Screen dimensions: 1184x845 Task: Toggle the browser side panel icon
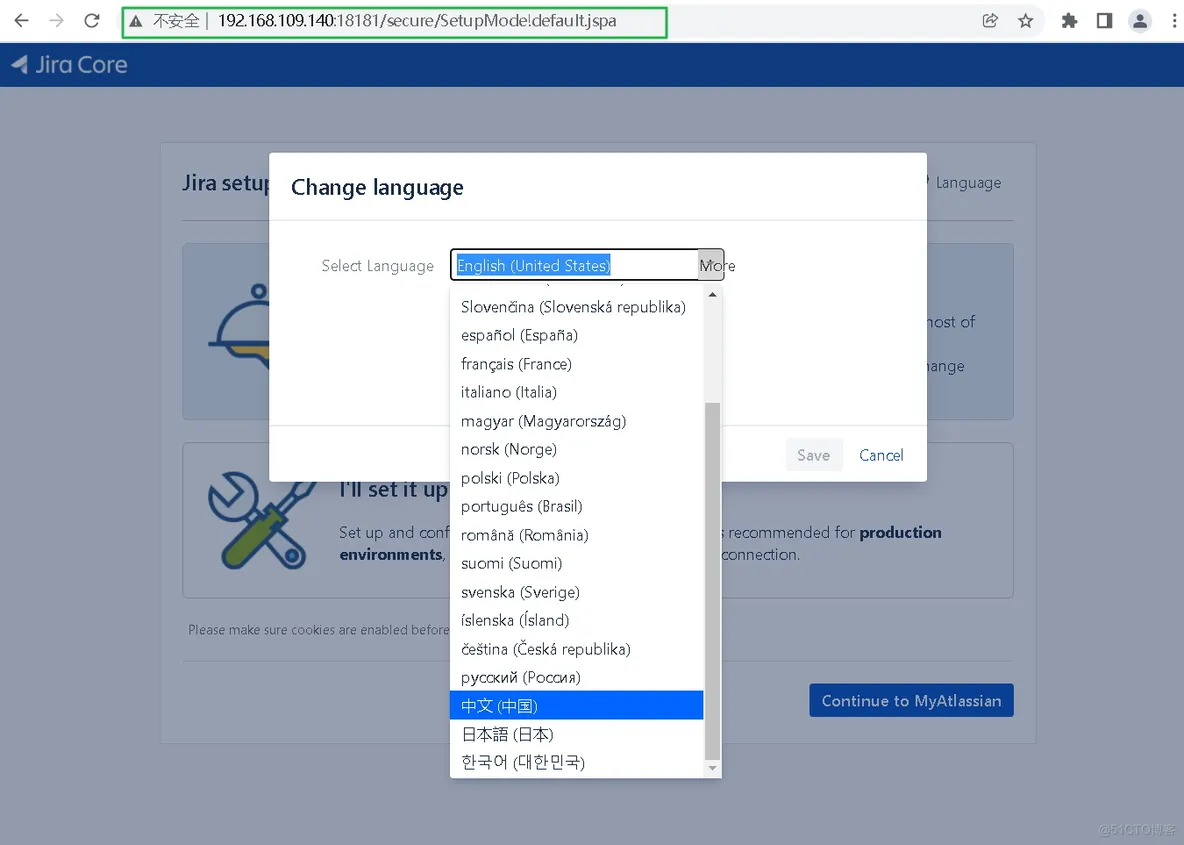(x=1104, y=20)
